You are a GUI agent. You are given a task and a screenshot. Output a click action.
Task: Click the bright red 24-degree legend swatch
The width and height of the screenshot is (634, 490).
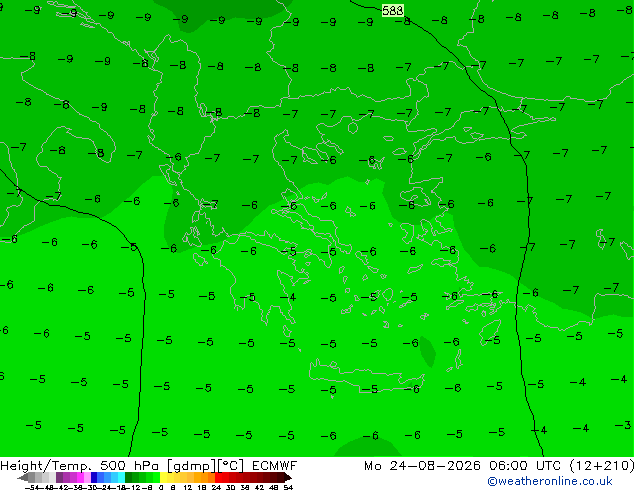(x=218, y=477)
